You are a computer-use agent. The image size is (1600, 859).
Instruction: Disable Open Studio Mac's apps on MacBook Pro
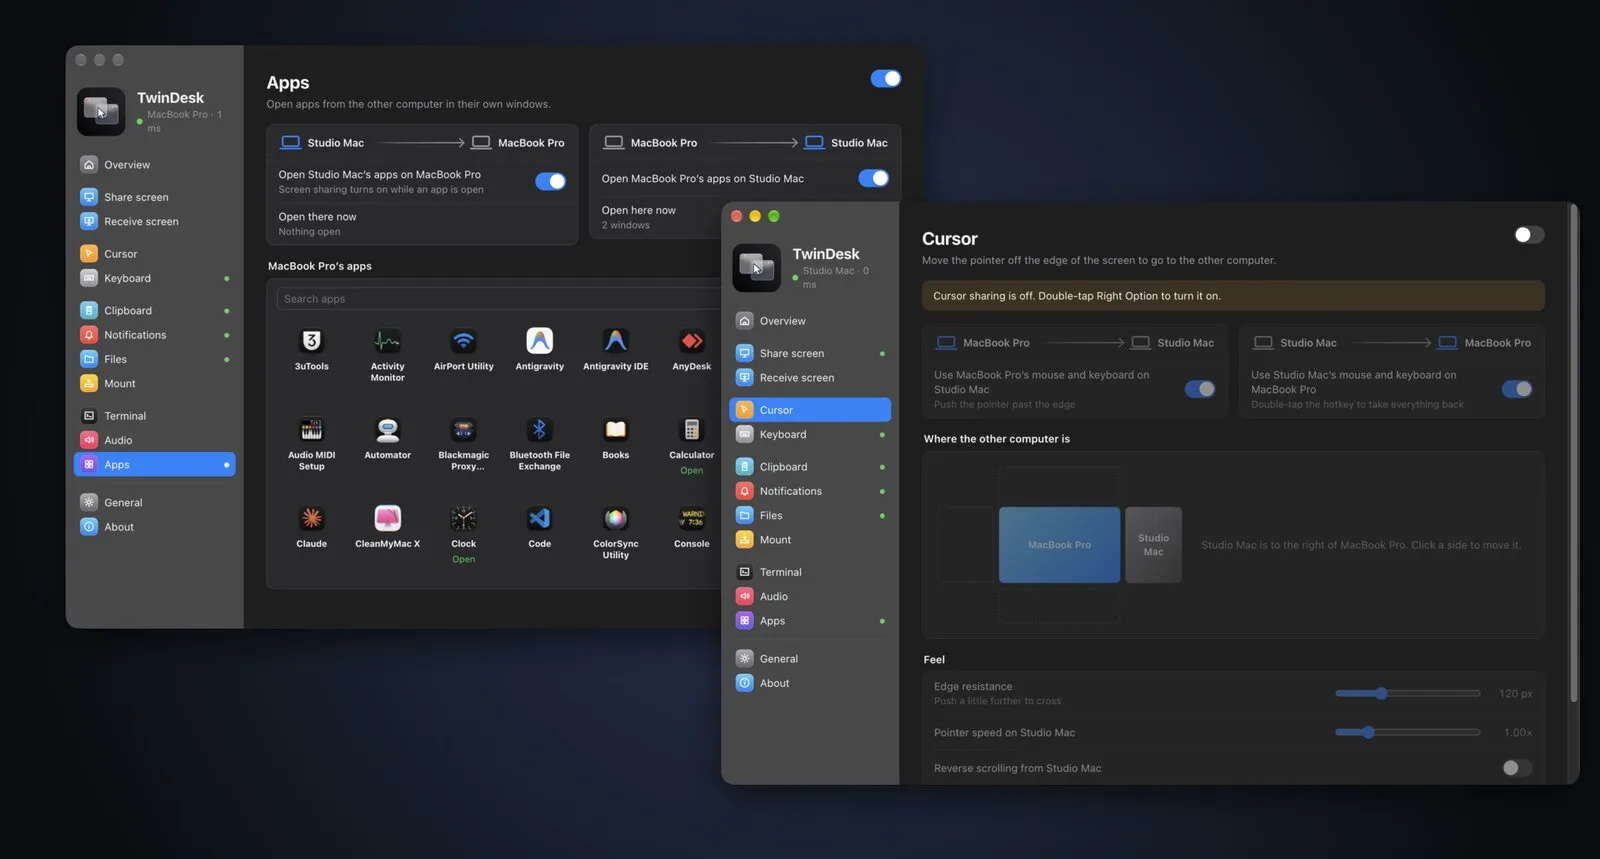[x=551, y=181]
